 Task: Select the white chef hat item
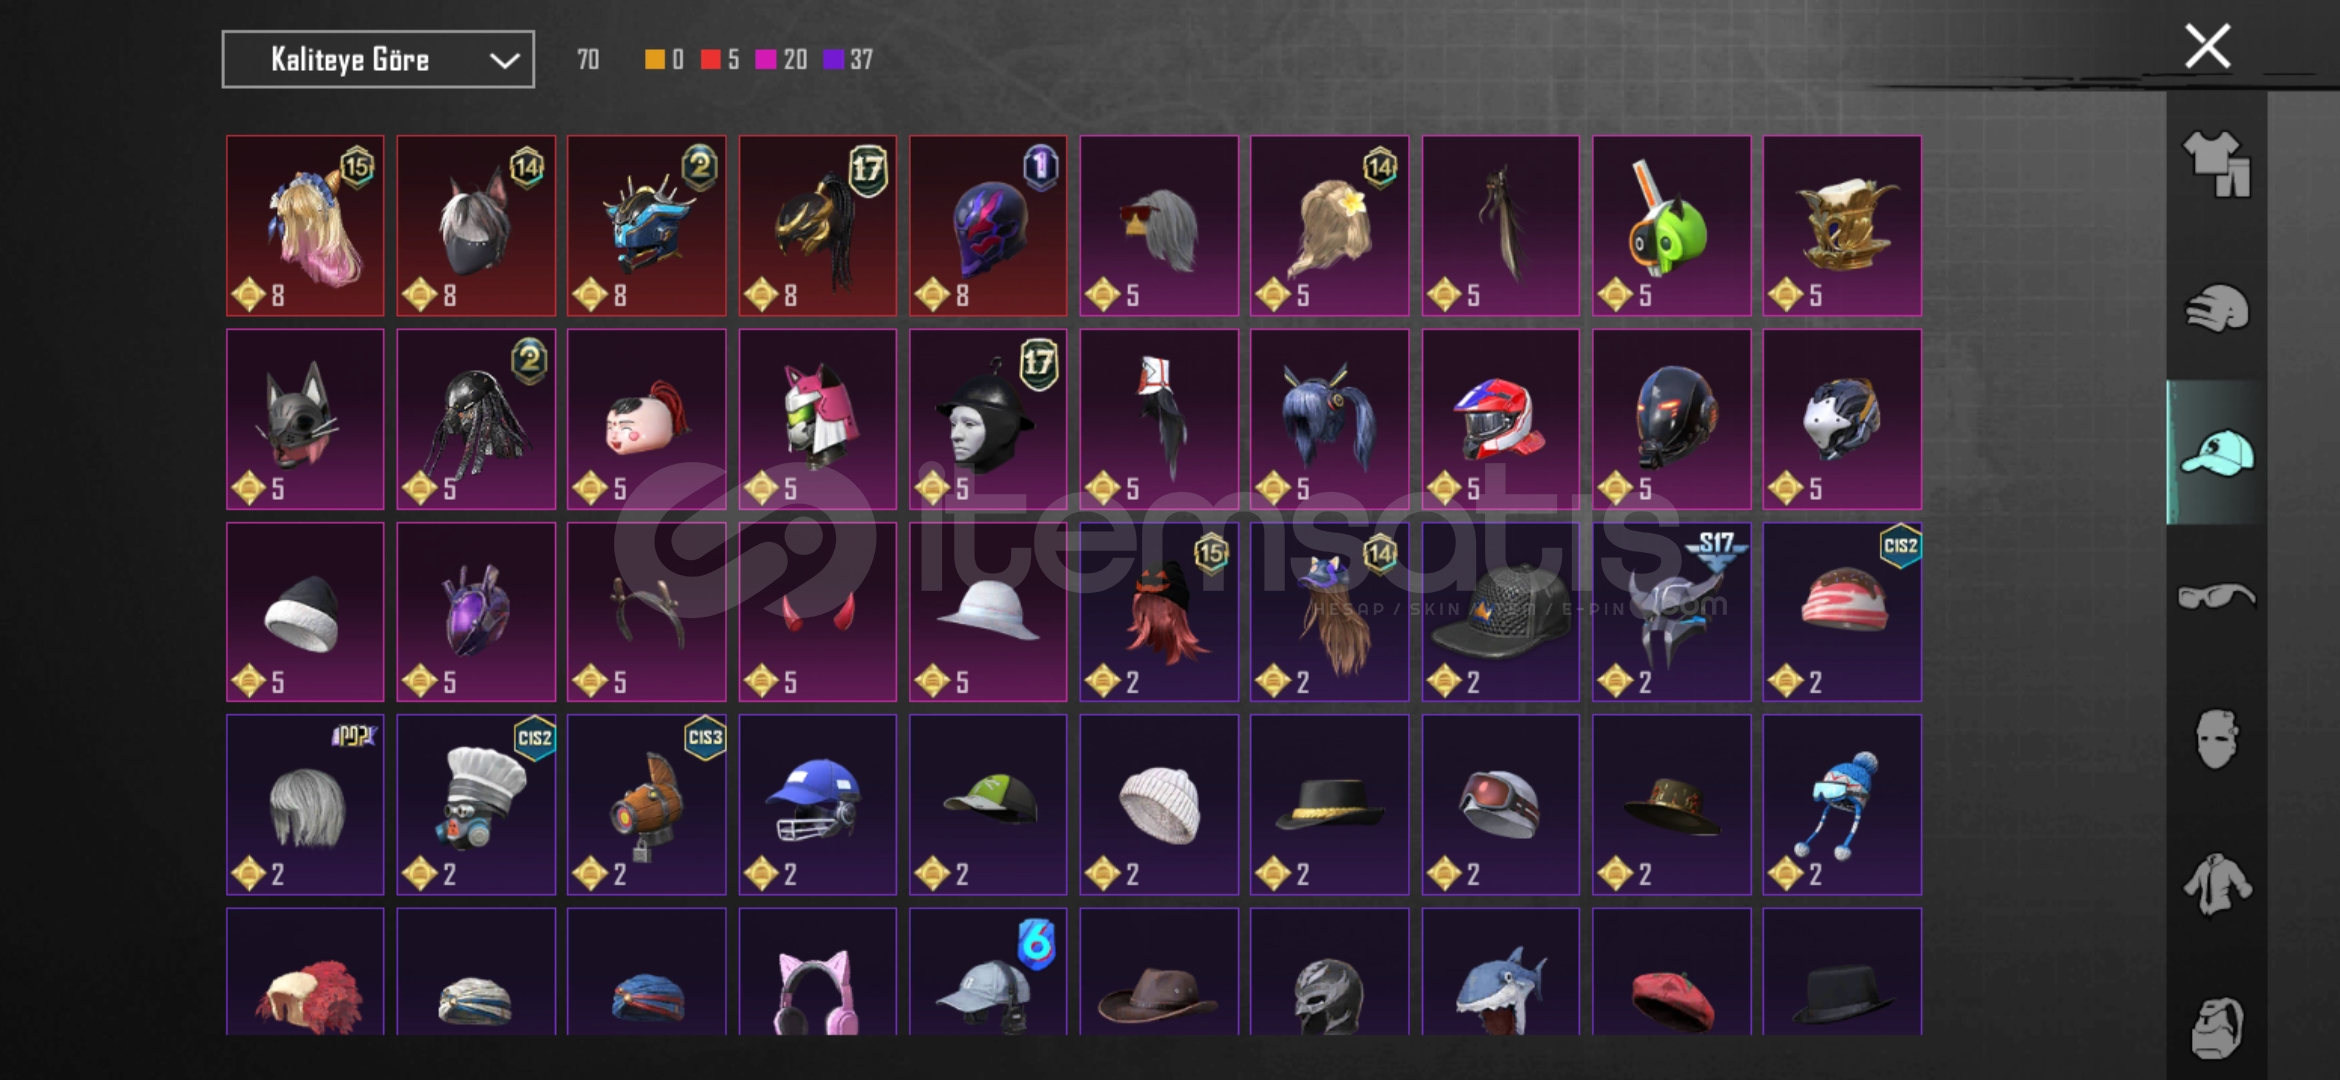pos(476,805)
